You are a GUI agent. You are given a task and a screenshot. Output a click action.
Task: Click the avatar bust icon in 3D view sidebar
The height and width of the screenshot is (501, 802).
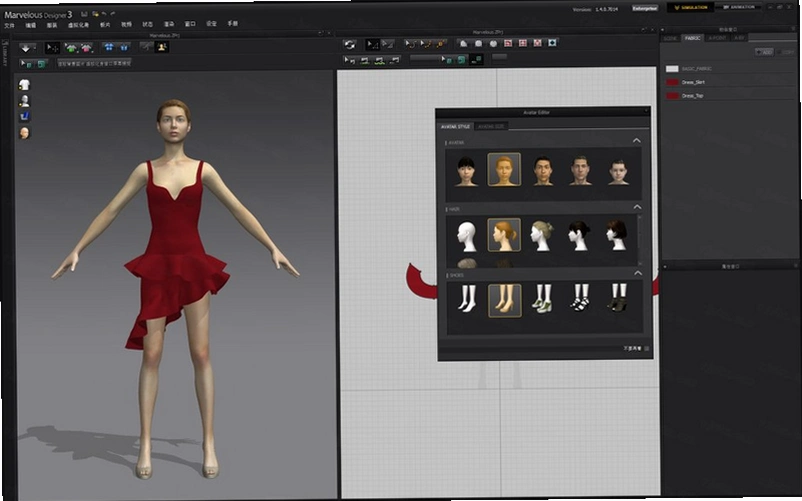[x=24, y=100]
